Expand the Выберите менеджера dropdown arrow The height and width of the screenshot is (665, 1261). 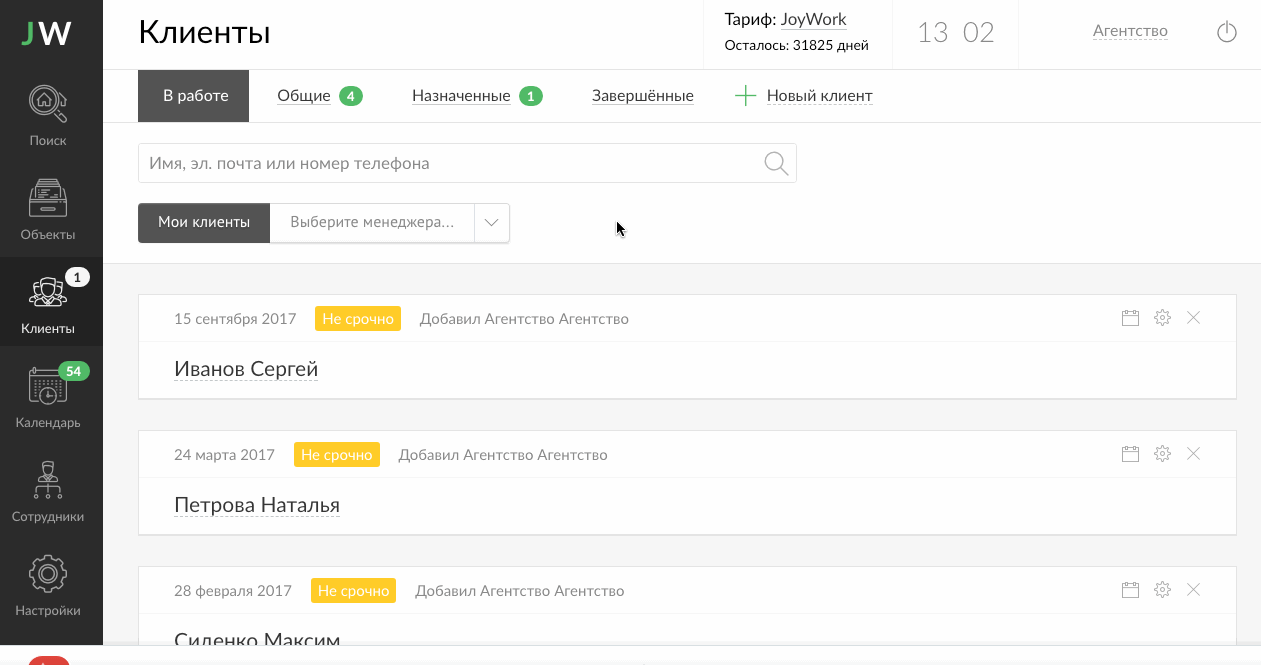click(x=491, y=223)
